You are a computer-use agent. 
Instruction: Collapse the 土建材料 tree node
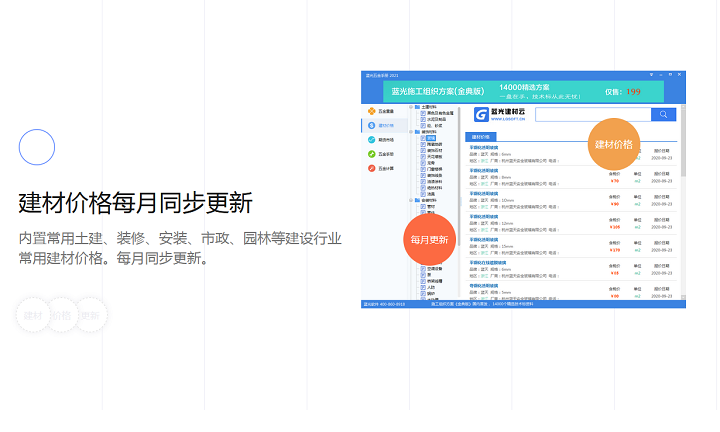coord(411,105)
